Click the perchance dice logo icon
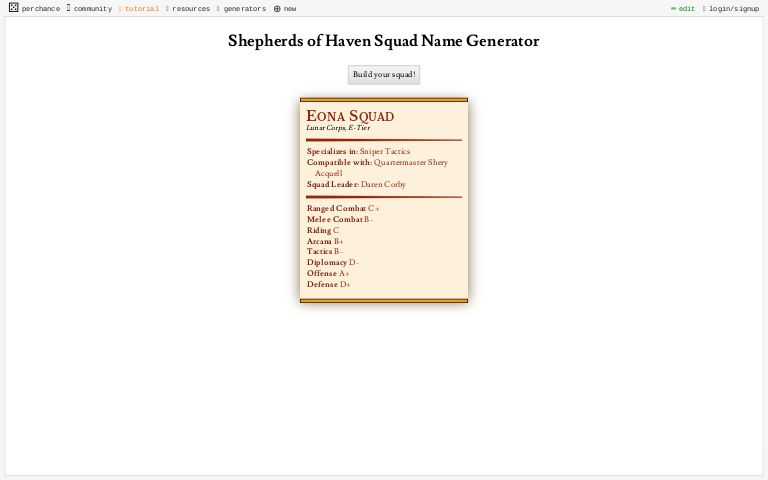 pos(13,8)
